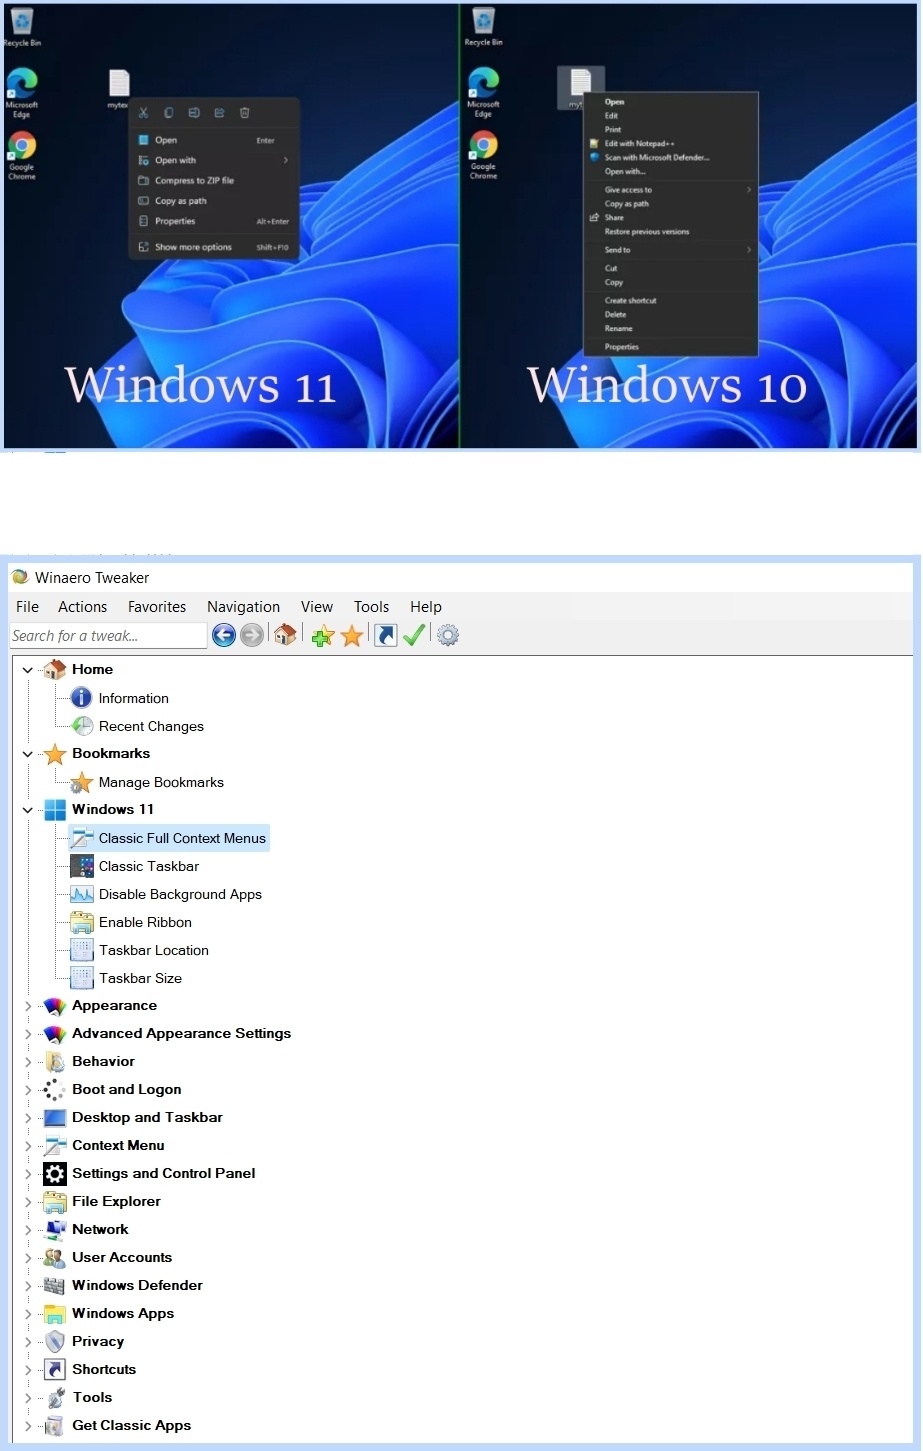The height and width of the screenshot is (1451, 923).
Task: Click the Windows Defender wall icon
Action: click(x=54, y=1286)
